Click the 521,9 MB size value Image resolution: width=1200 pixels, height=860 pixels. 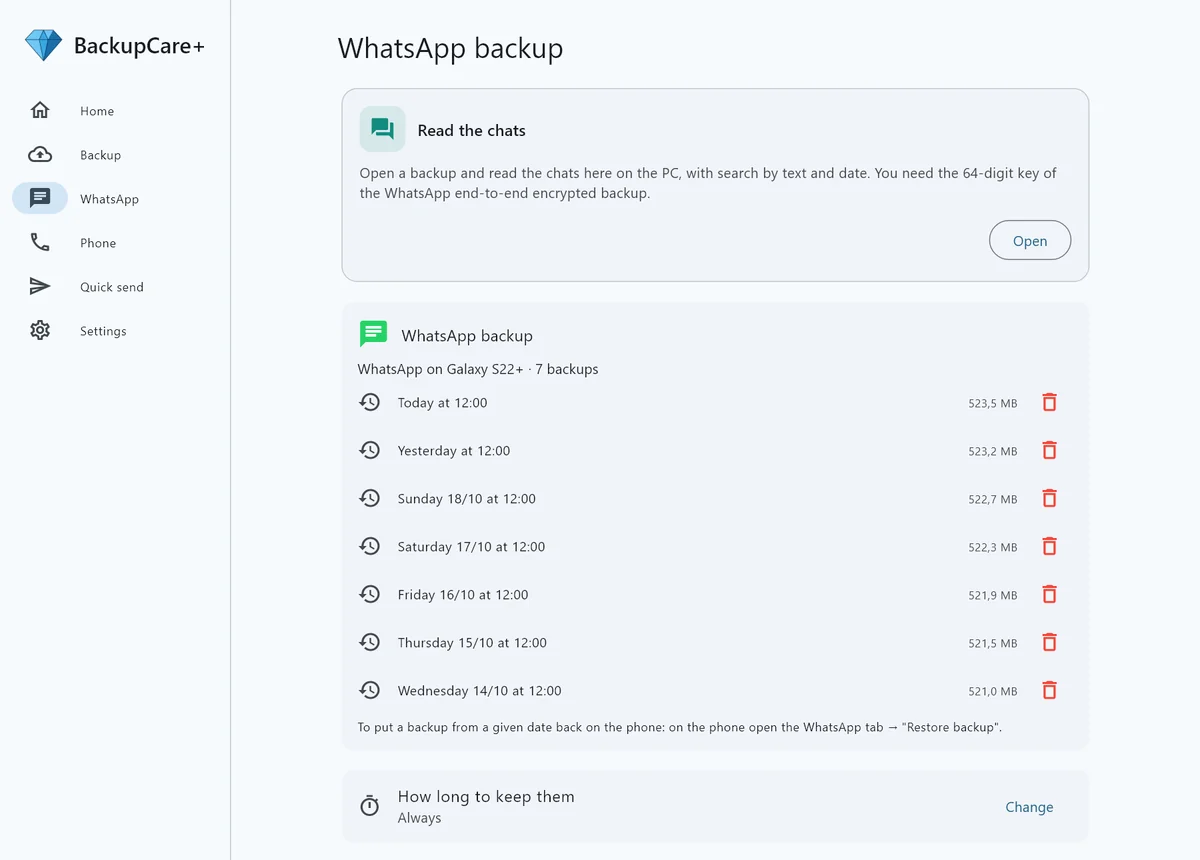tap(993, 595)
